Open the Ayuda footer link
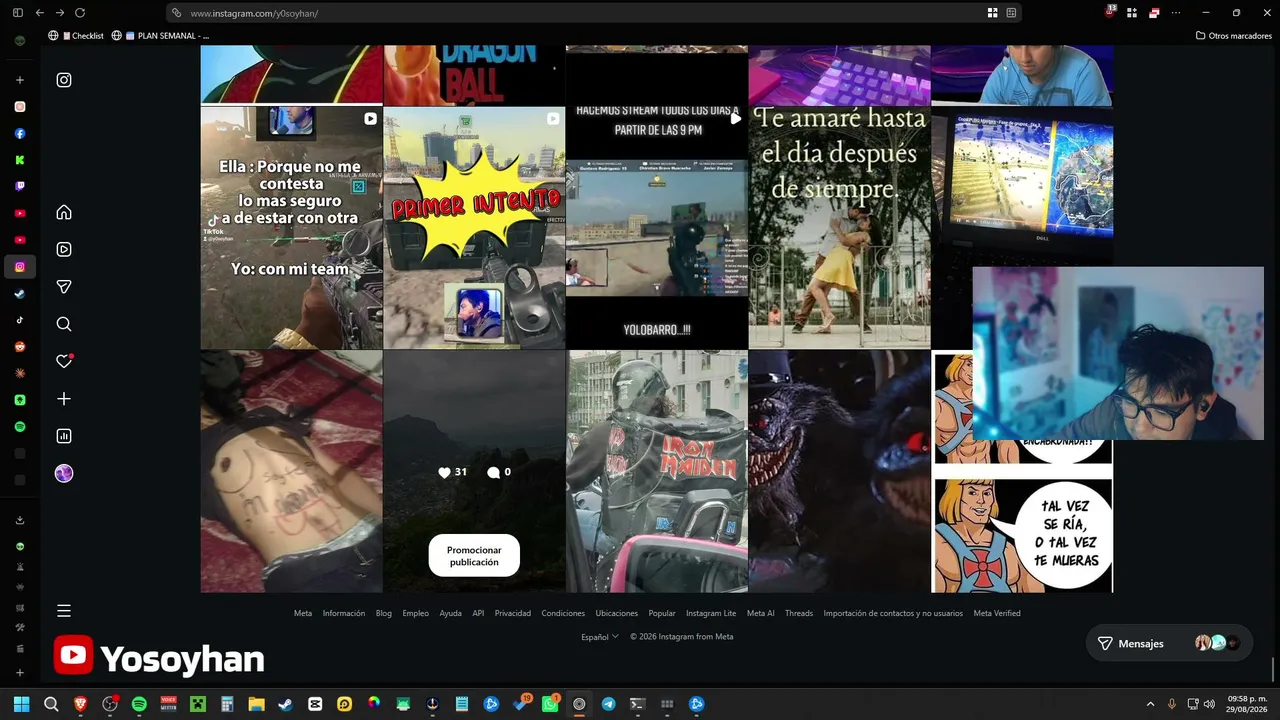Image resolution: width=1280 pixels, height=720 pixels. pyautogui.click(x=451, y=613)
